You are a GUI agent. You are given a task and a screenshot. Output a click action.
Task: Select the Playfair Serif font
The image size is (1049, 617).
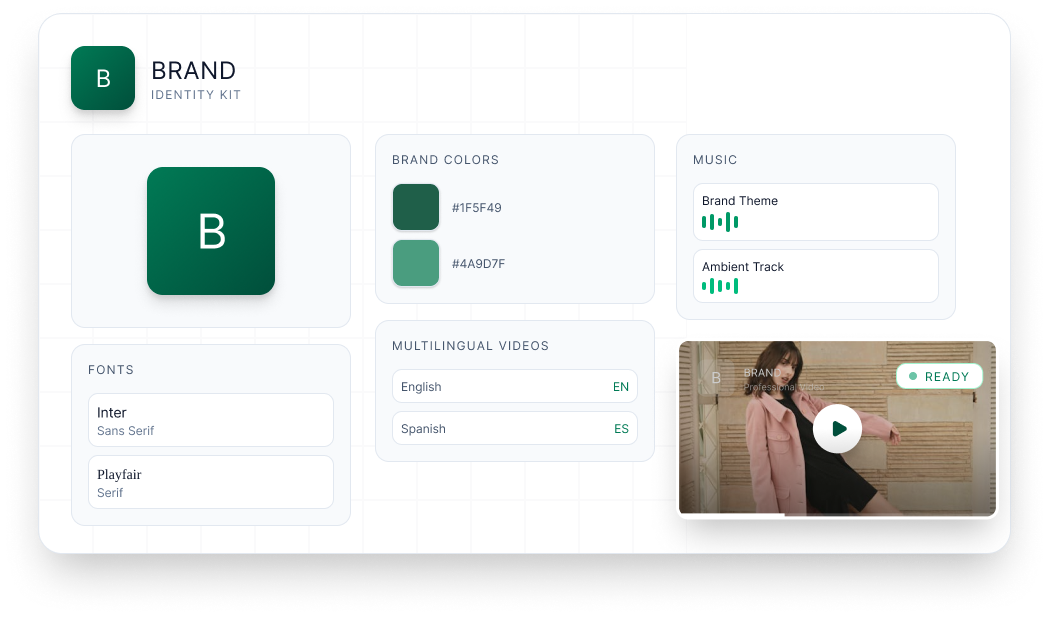pos(210,482)
